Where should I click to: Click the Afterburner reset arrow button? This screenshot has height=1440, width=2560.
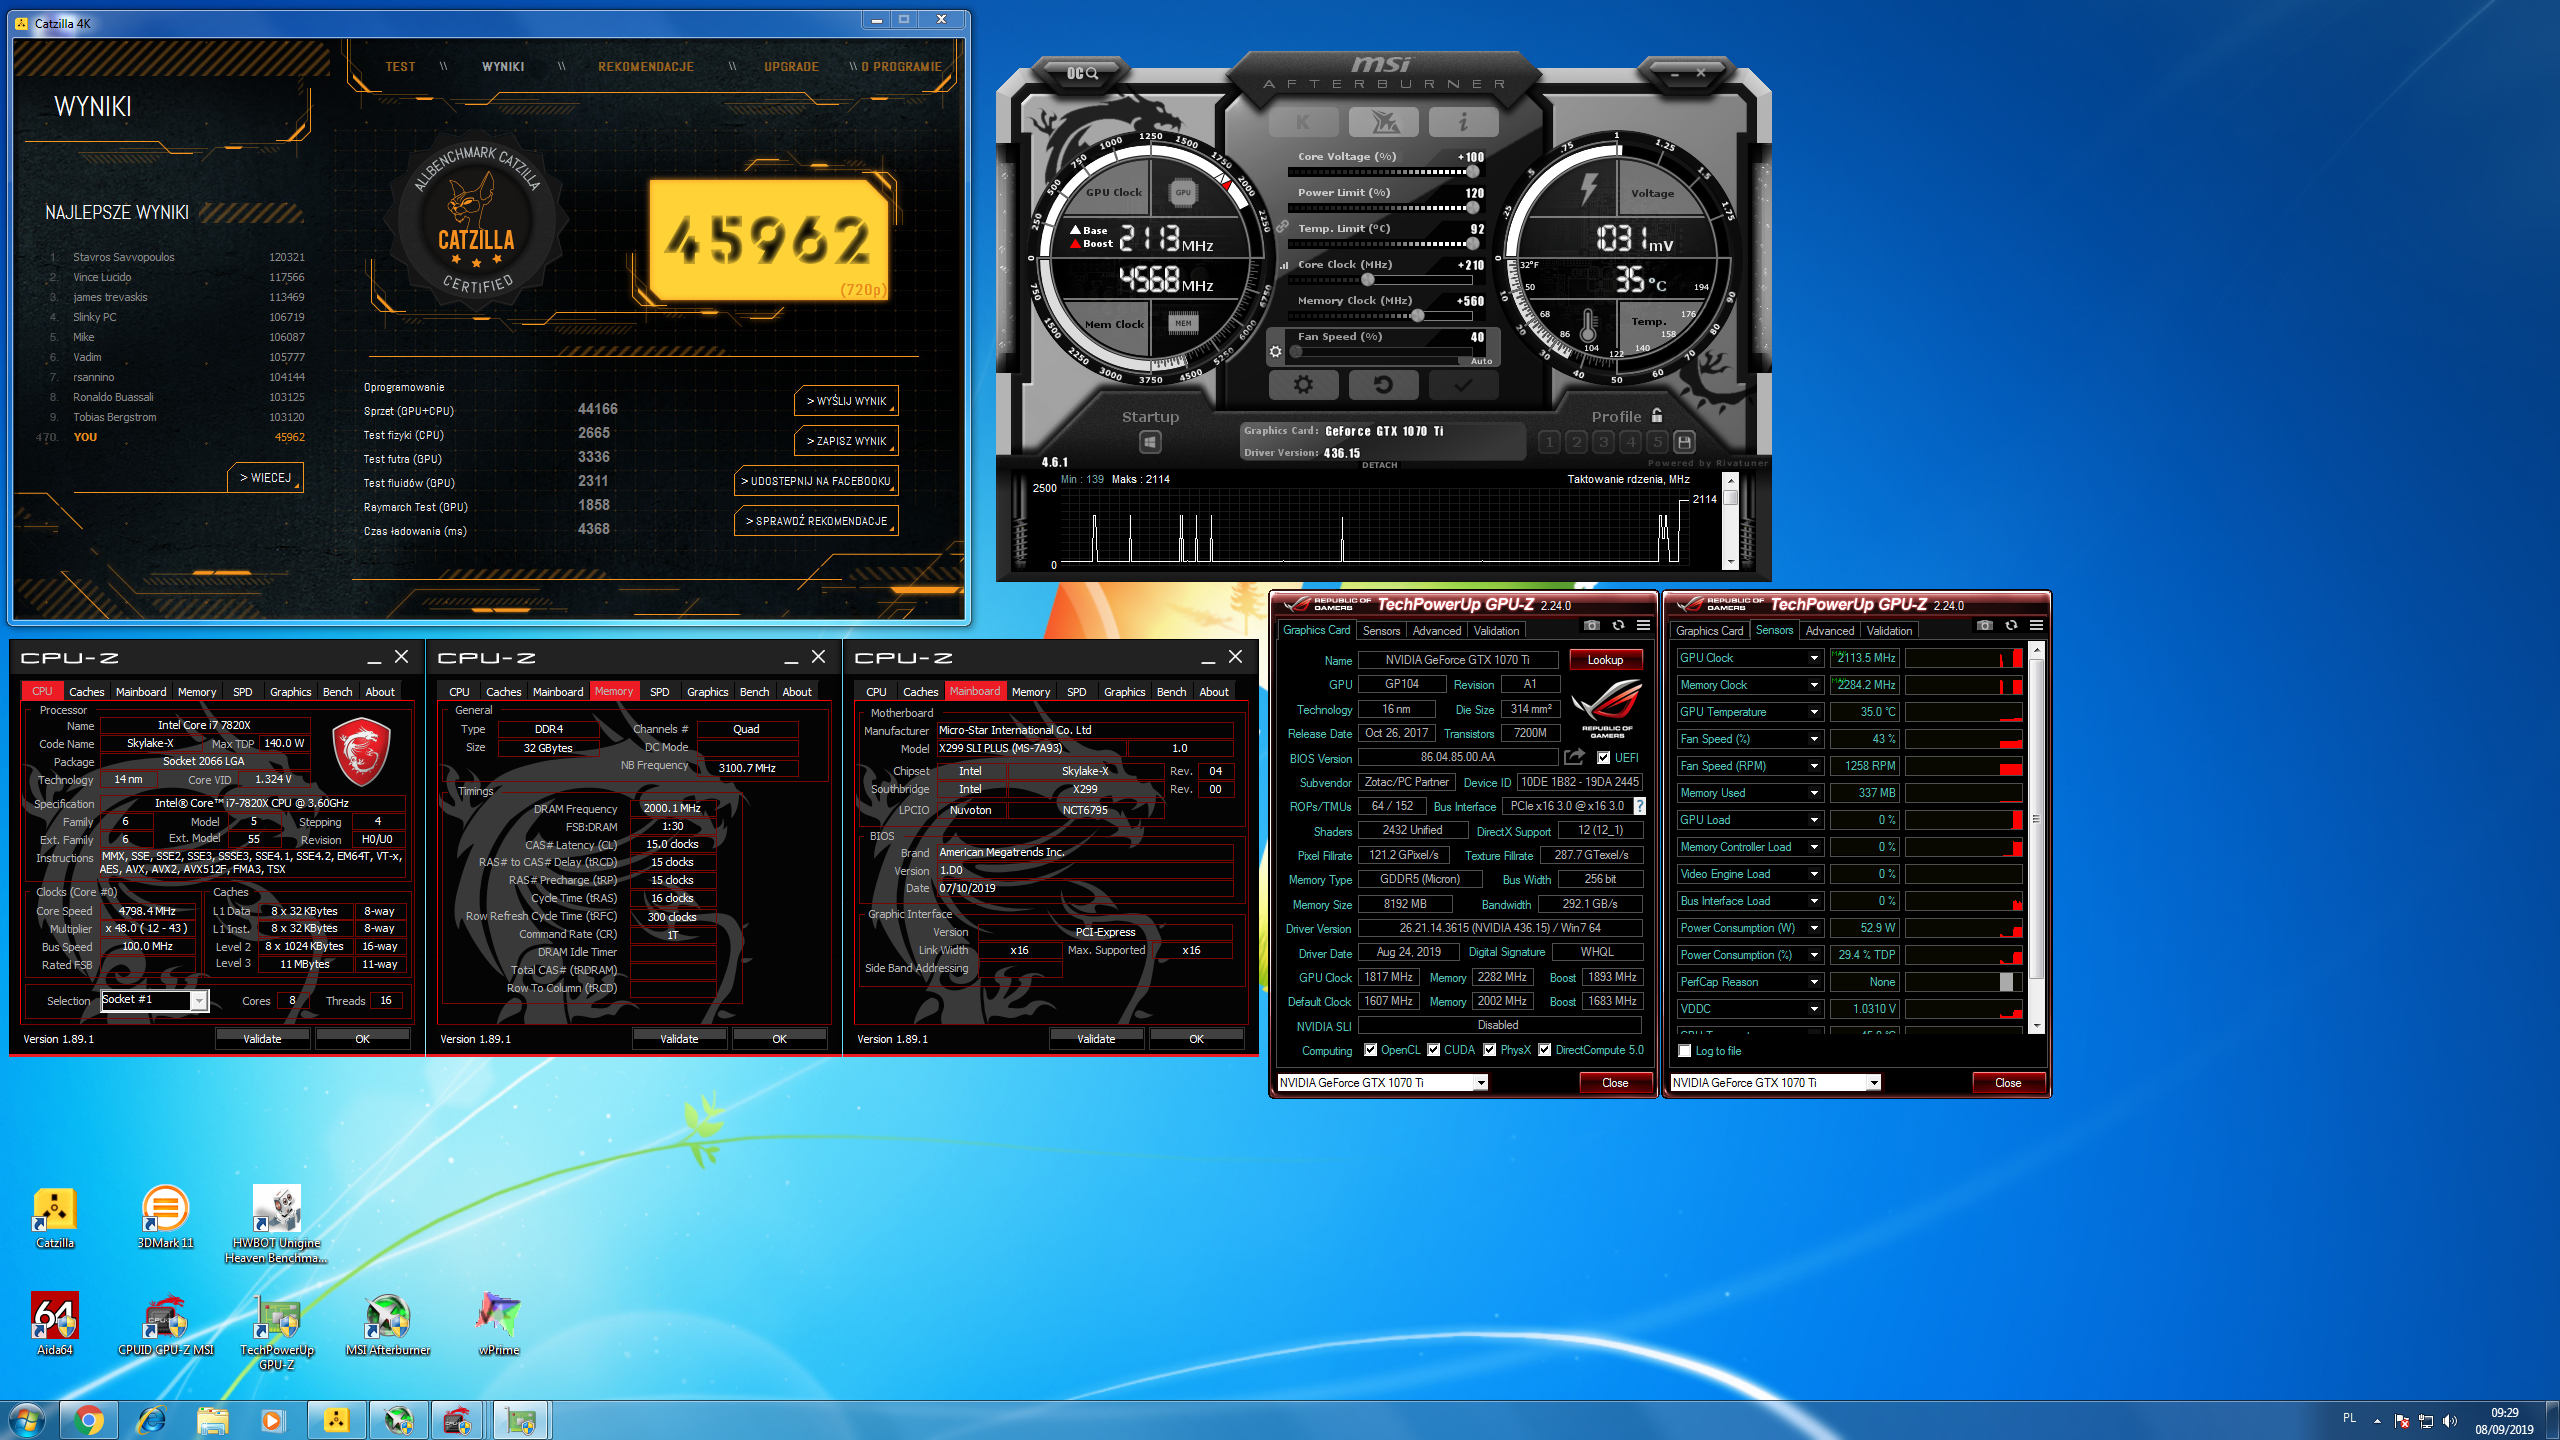pos(1383,384)
